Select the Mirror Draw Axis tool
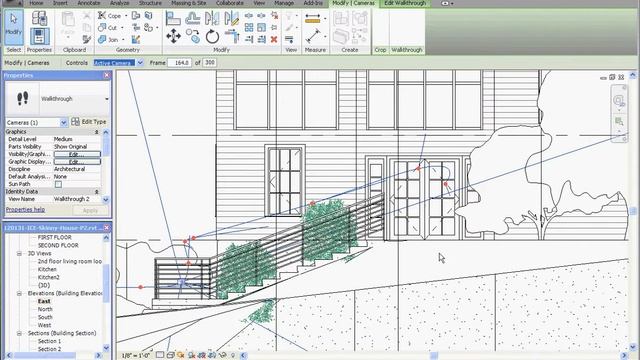 pos(231,18)
